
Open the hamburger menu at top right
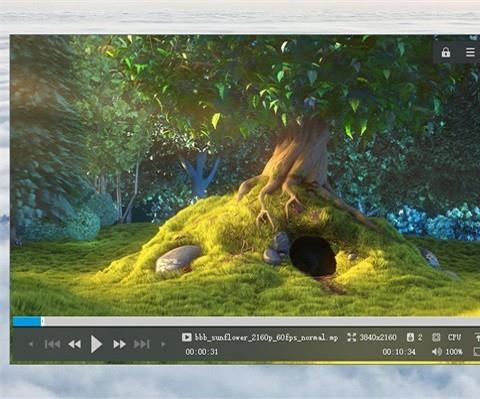click(x=470, y=52)
